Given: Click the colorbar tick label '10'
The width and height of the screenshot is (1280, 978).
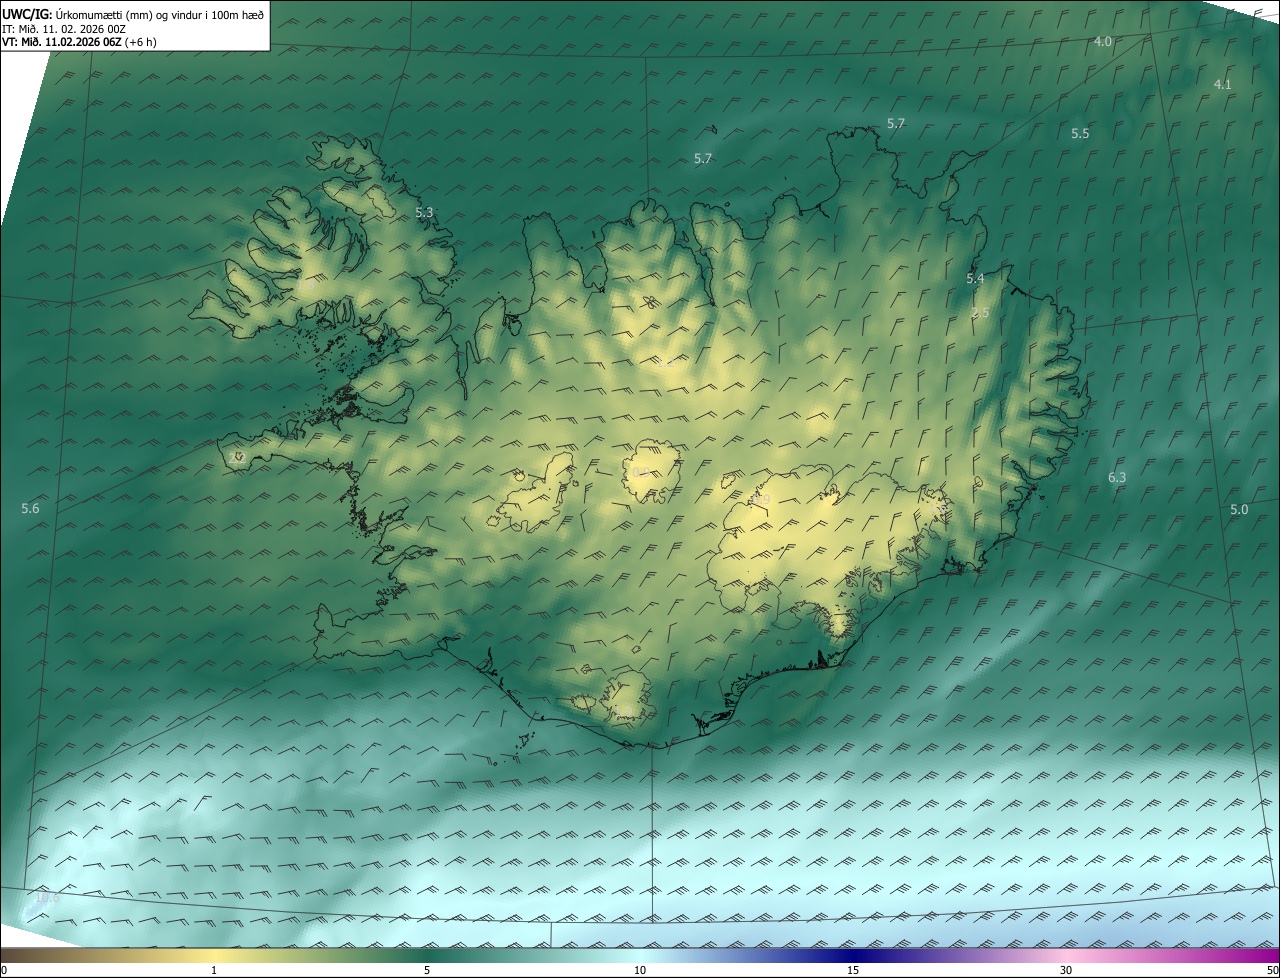Looking at the screenshot, I should 640,970.
